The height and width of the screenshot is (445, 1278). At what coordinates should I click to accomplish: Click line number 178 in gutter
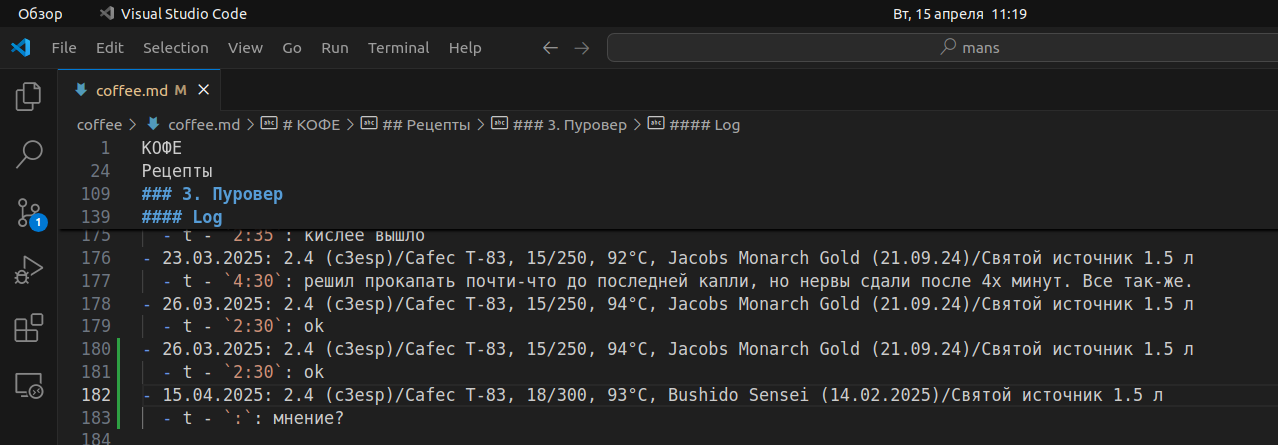pyautogui.click(x=95, y=303)
